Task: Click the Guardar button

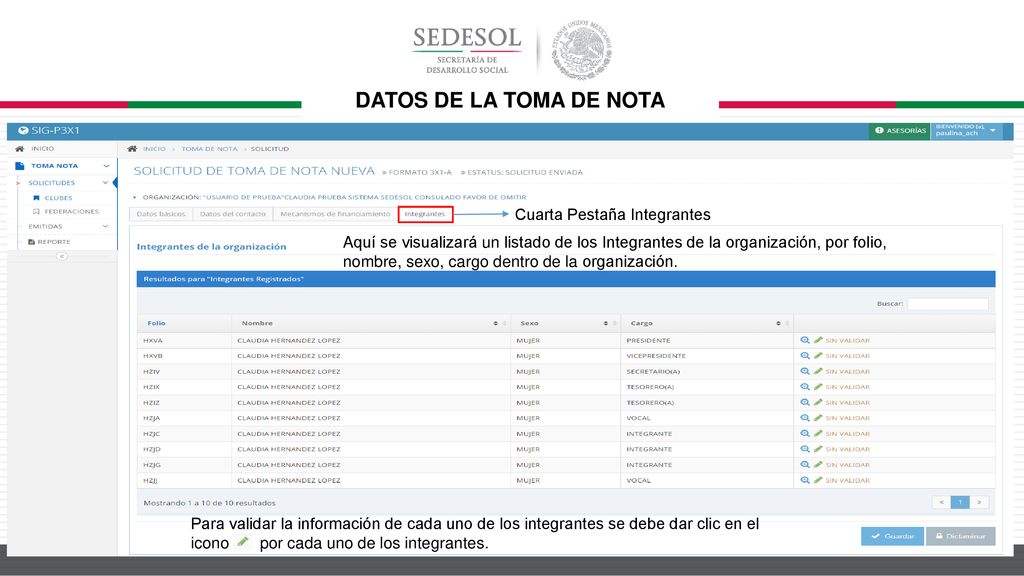Action: [892, 536]
